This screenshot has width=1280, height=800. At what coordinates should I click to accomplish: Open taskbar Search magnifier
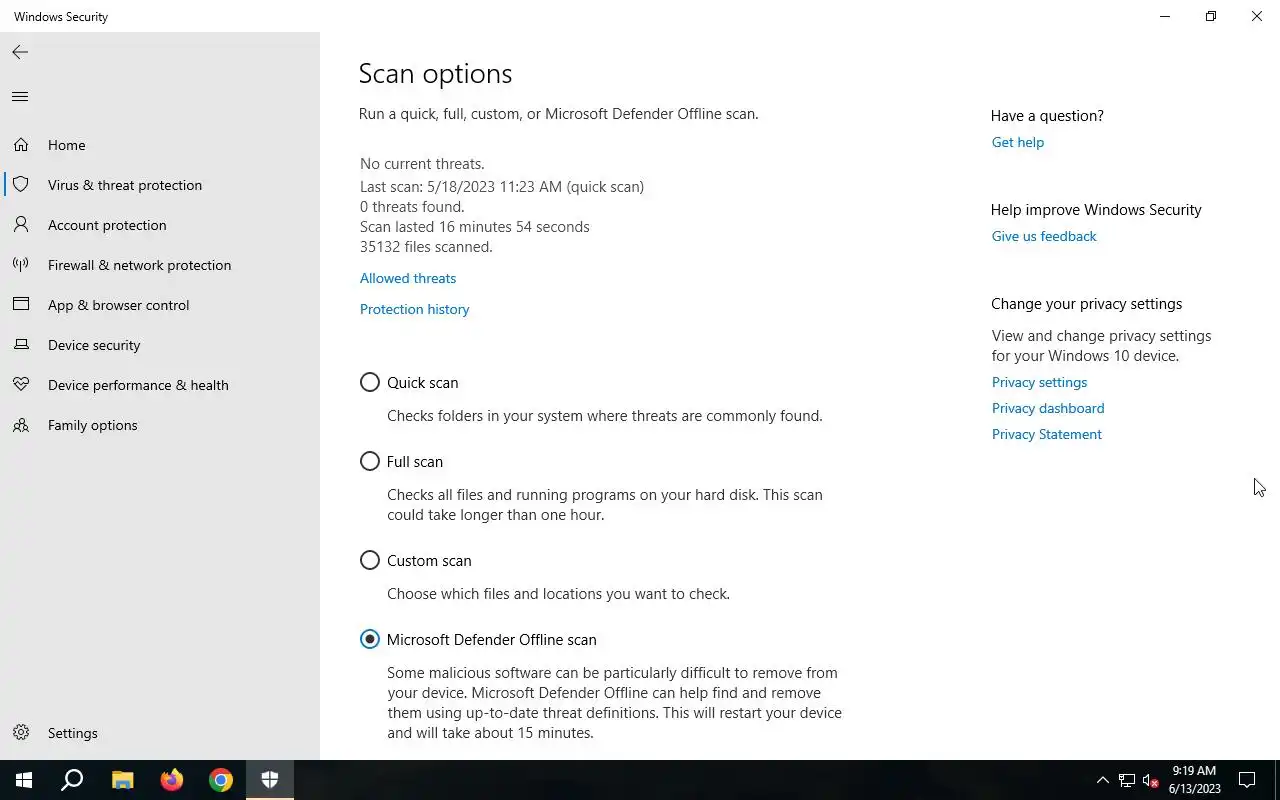72,780
